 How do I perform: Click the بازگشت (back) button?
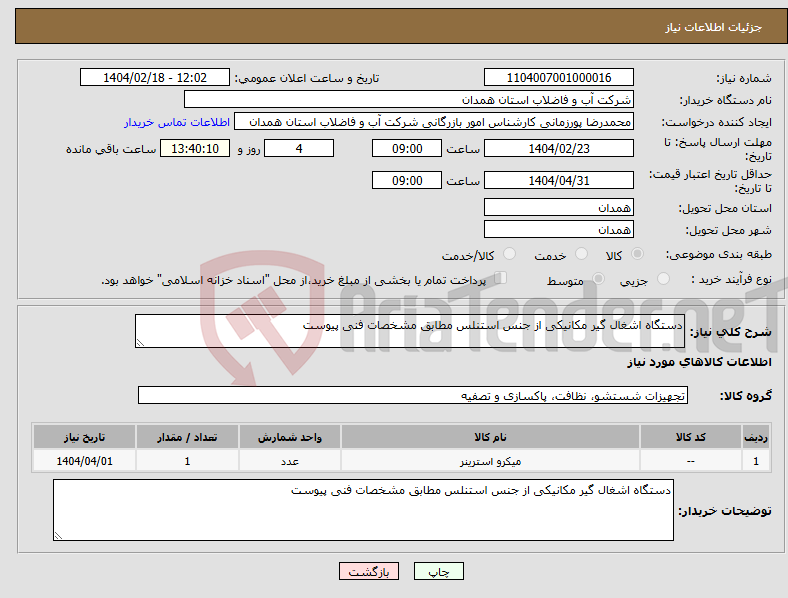[x=369, y=571]
